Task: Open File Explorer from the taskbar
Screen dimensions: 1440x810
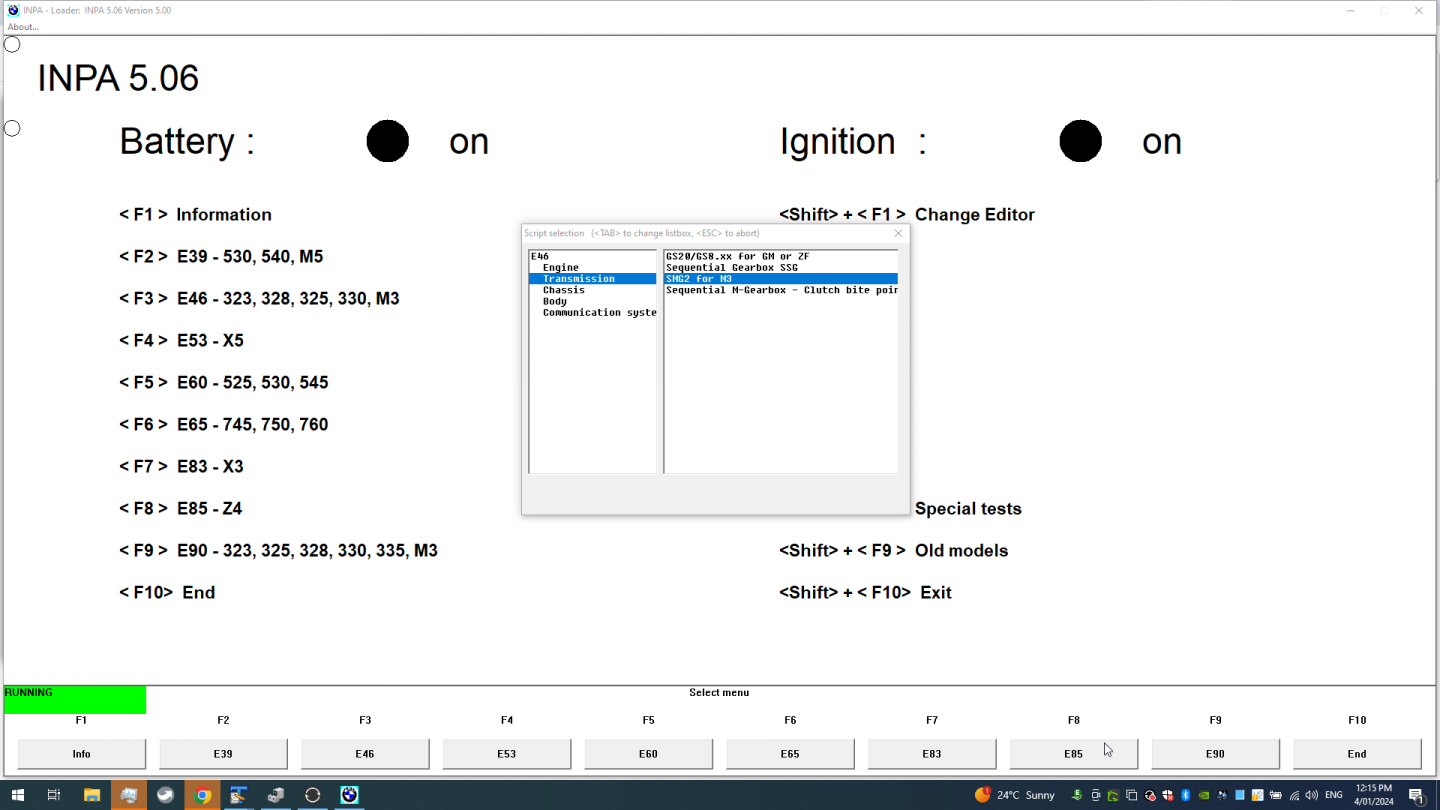Action: 92,795
